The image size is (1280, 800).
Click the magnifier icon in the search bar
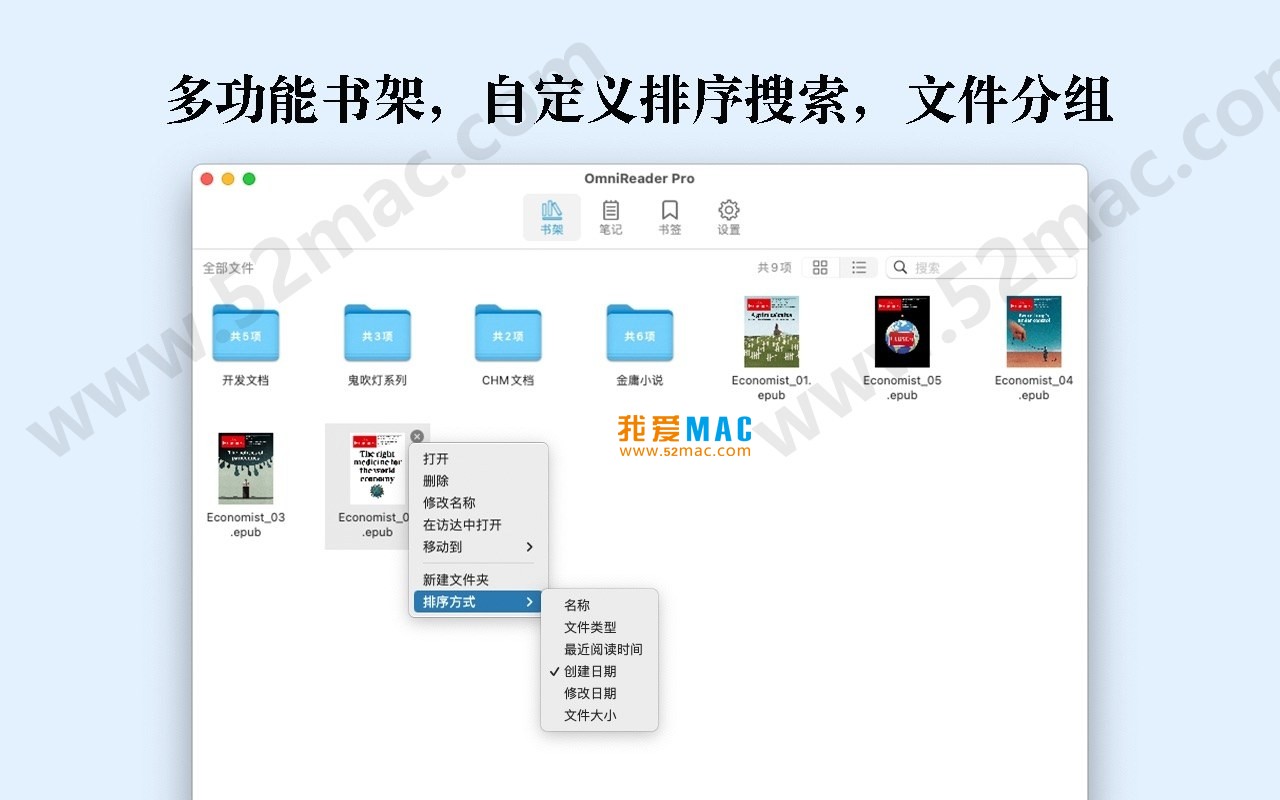(899, 267)
